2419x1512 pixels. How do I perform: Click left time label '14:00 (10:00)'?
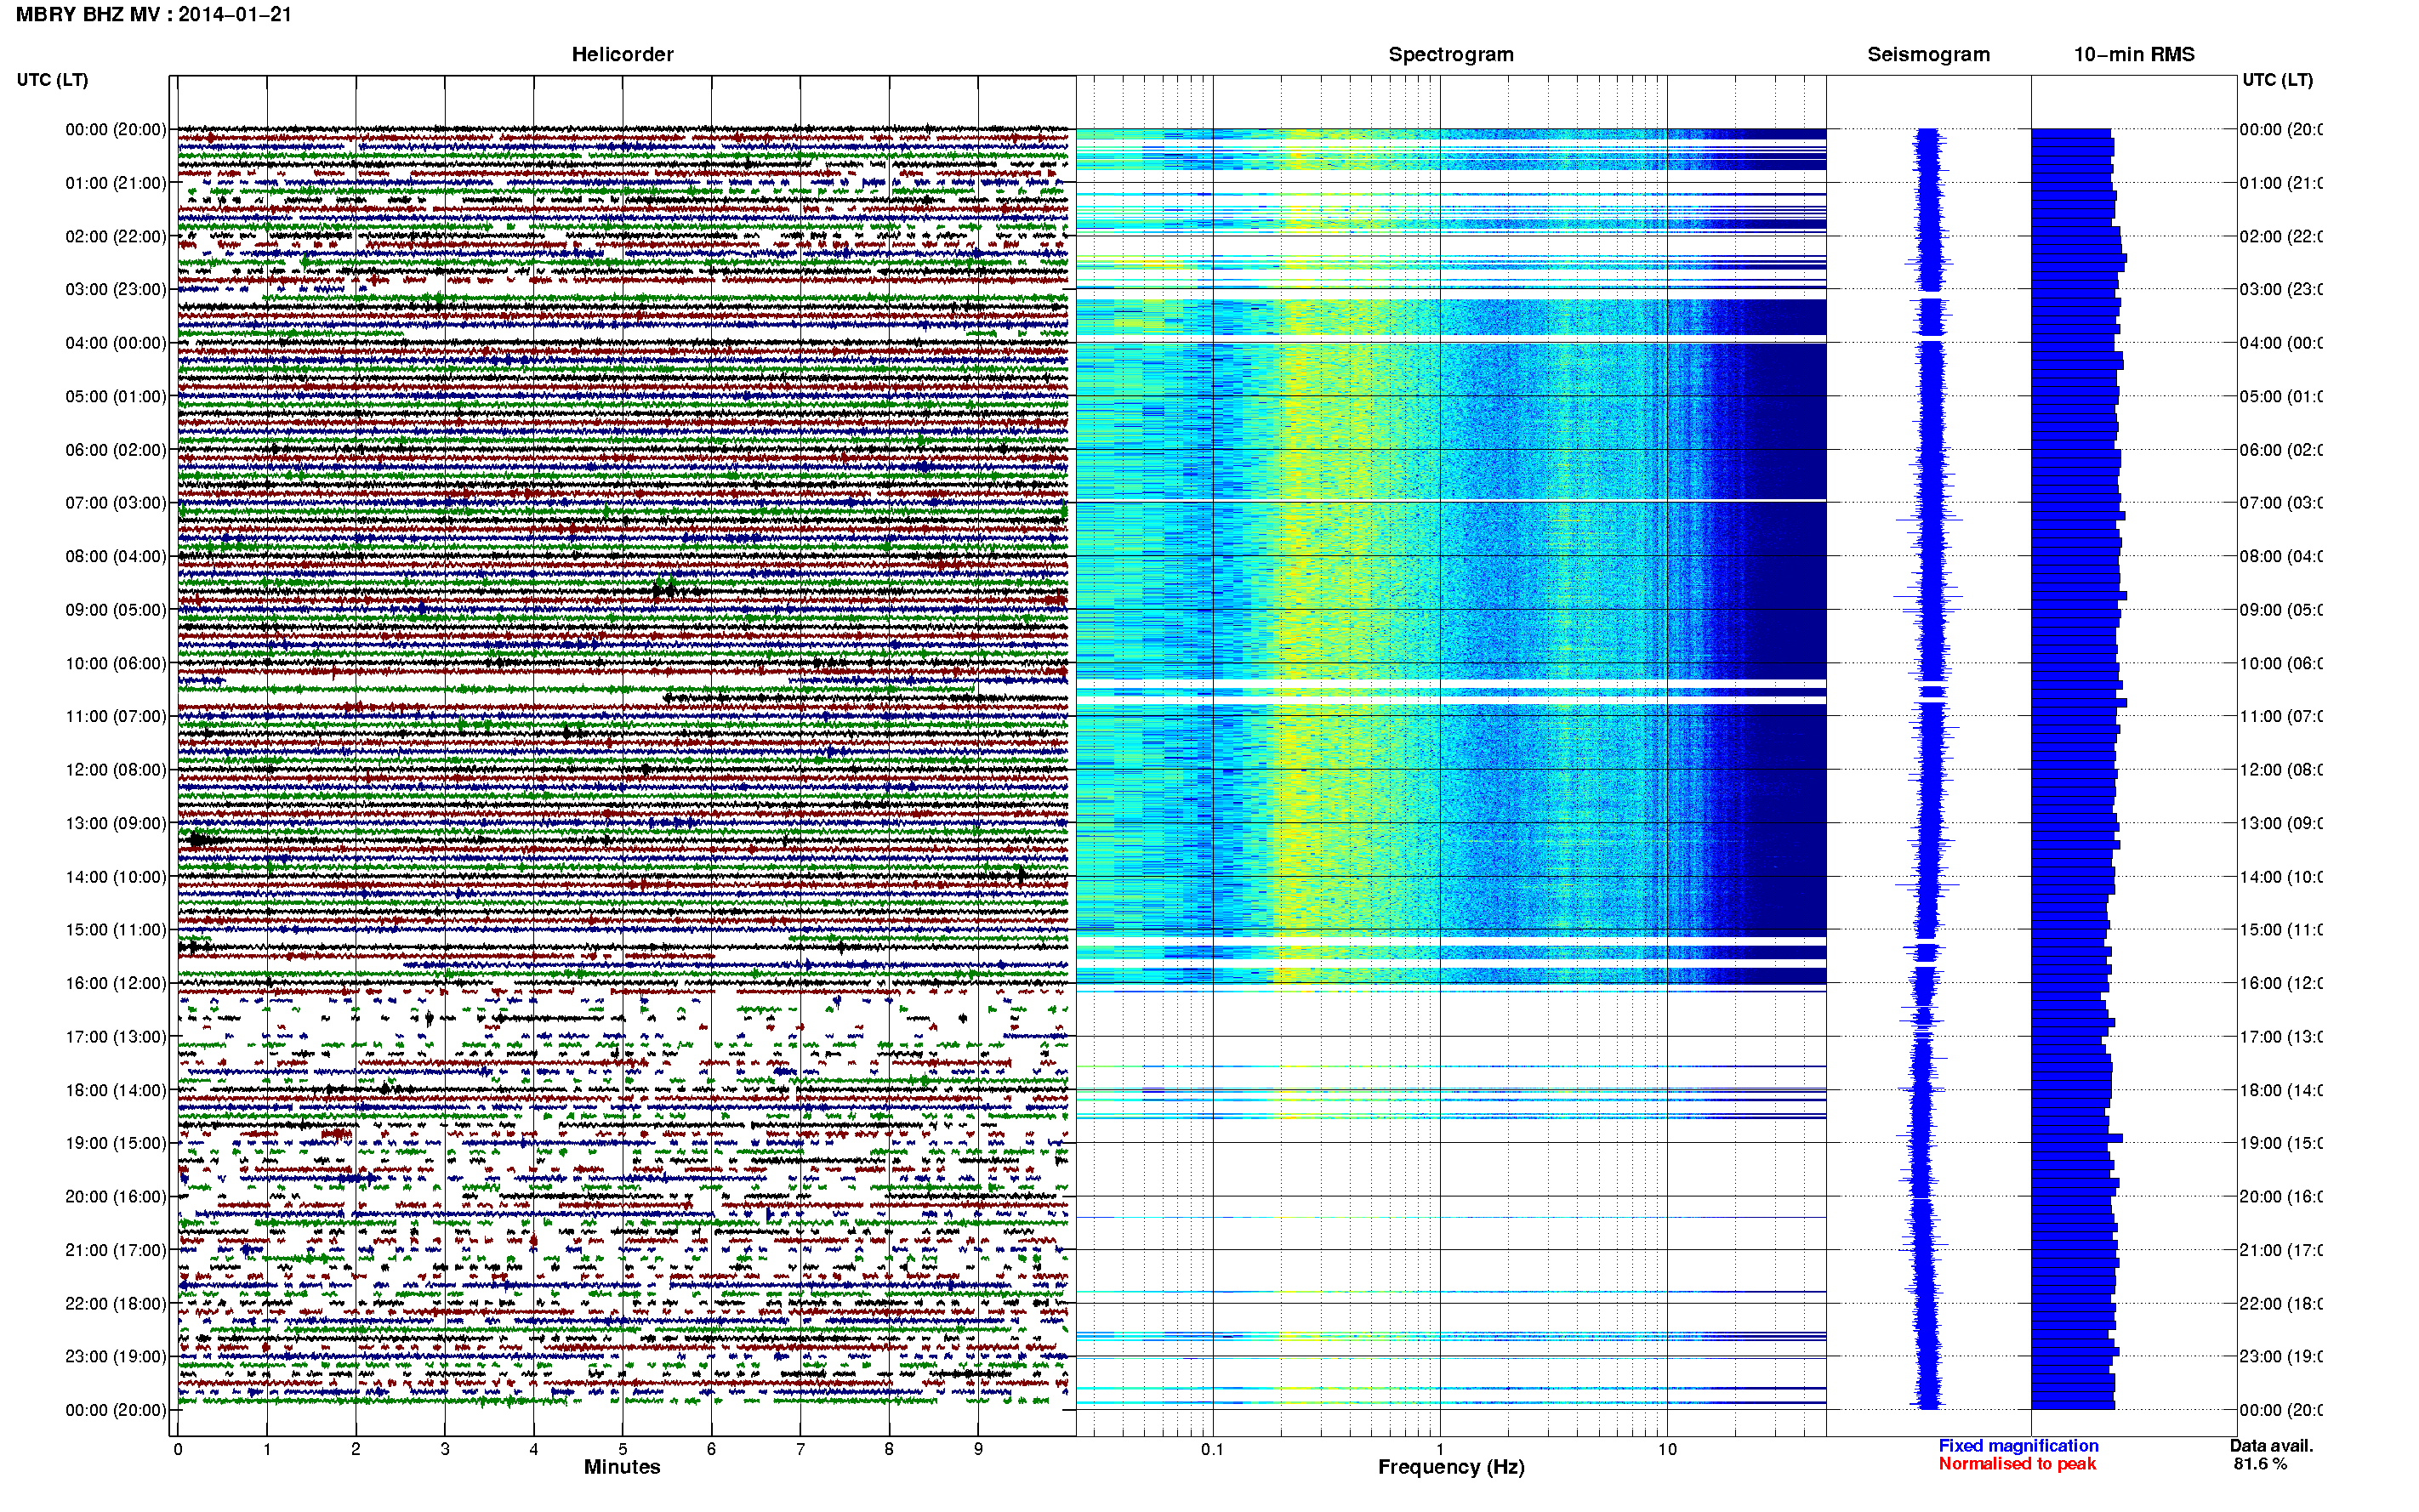[116, 877]
